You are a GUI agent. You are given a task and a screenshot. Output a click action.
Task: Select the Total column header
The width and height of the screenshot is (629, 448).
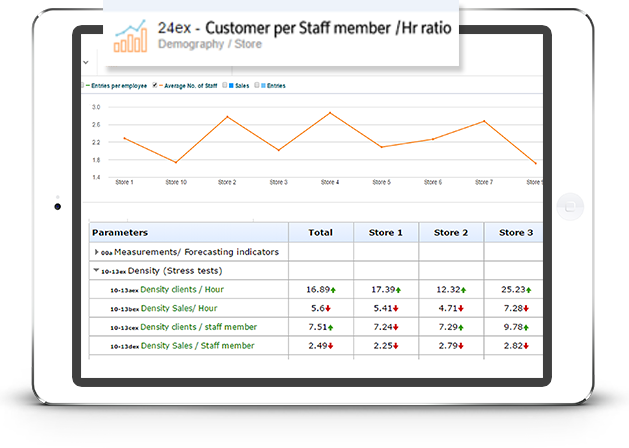pos(320,232)
